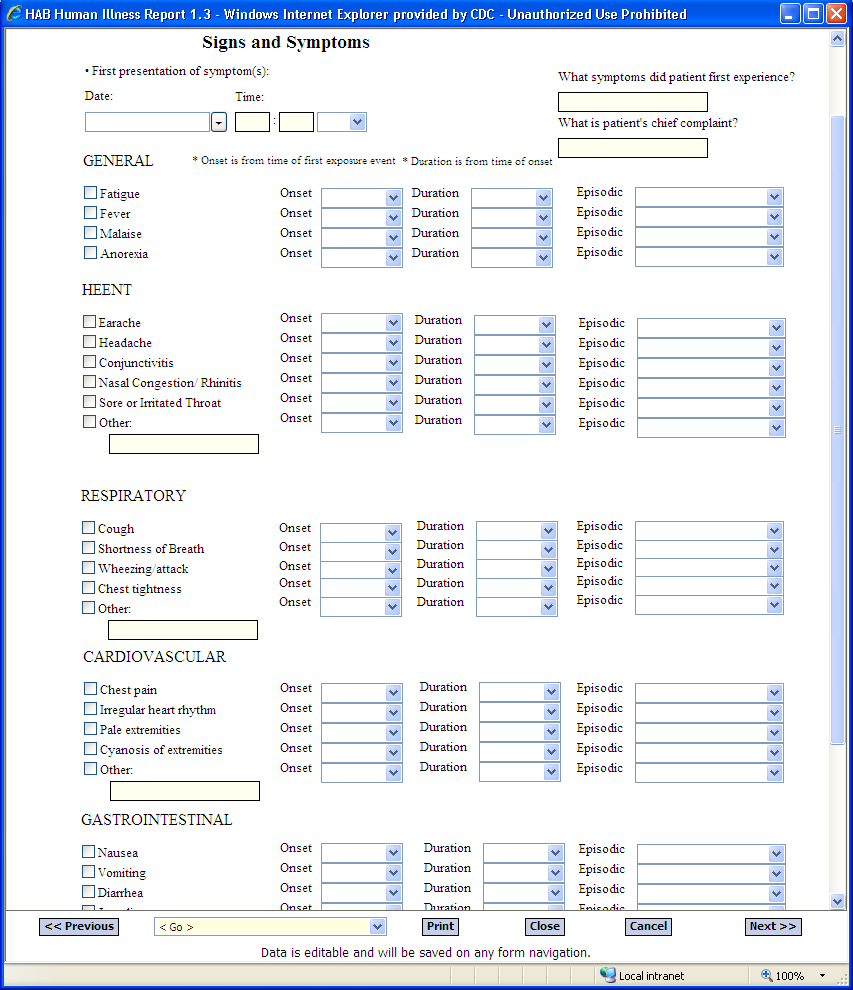This screenshot has width=853, height=990.
Task: Click the patient's chief complaint text field
Action: tap(632, 148)
